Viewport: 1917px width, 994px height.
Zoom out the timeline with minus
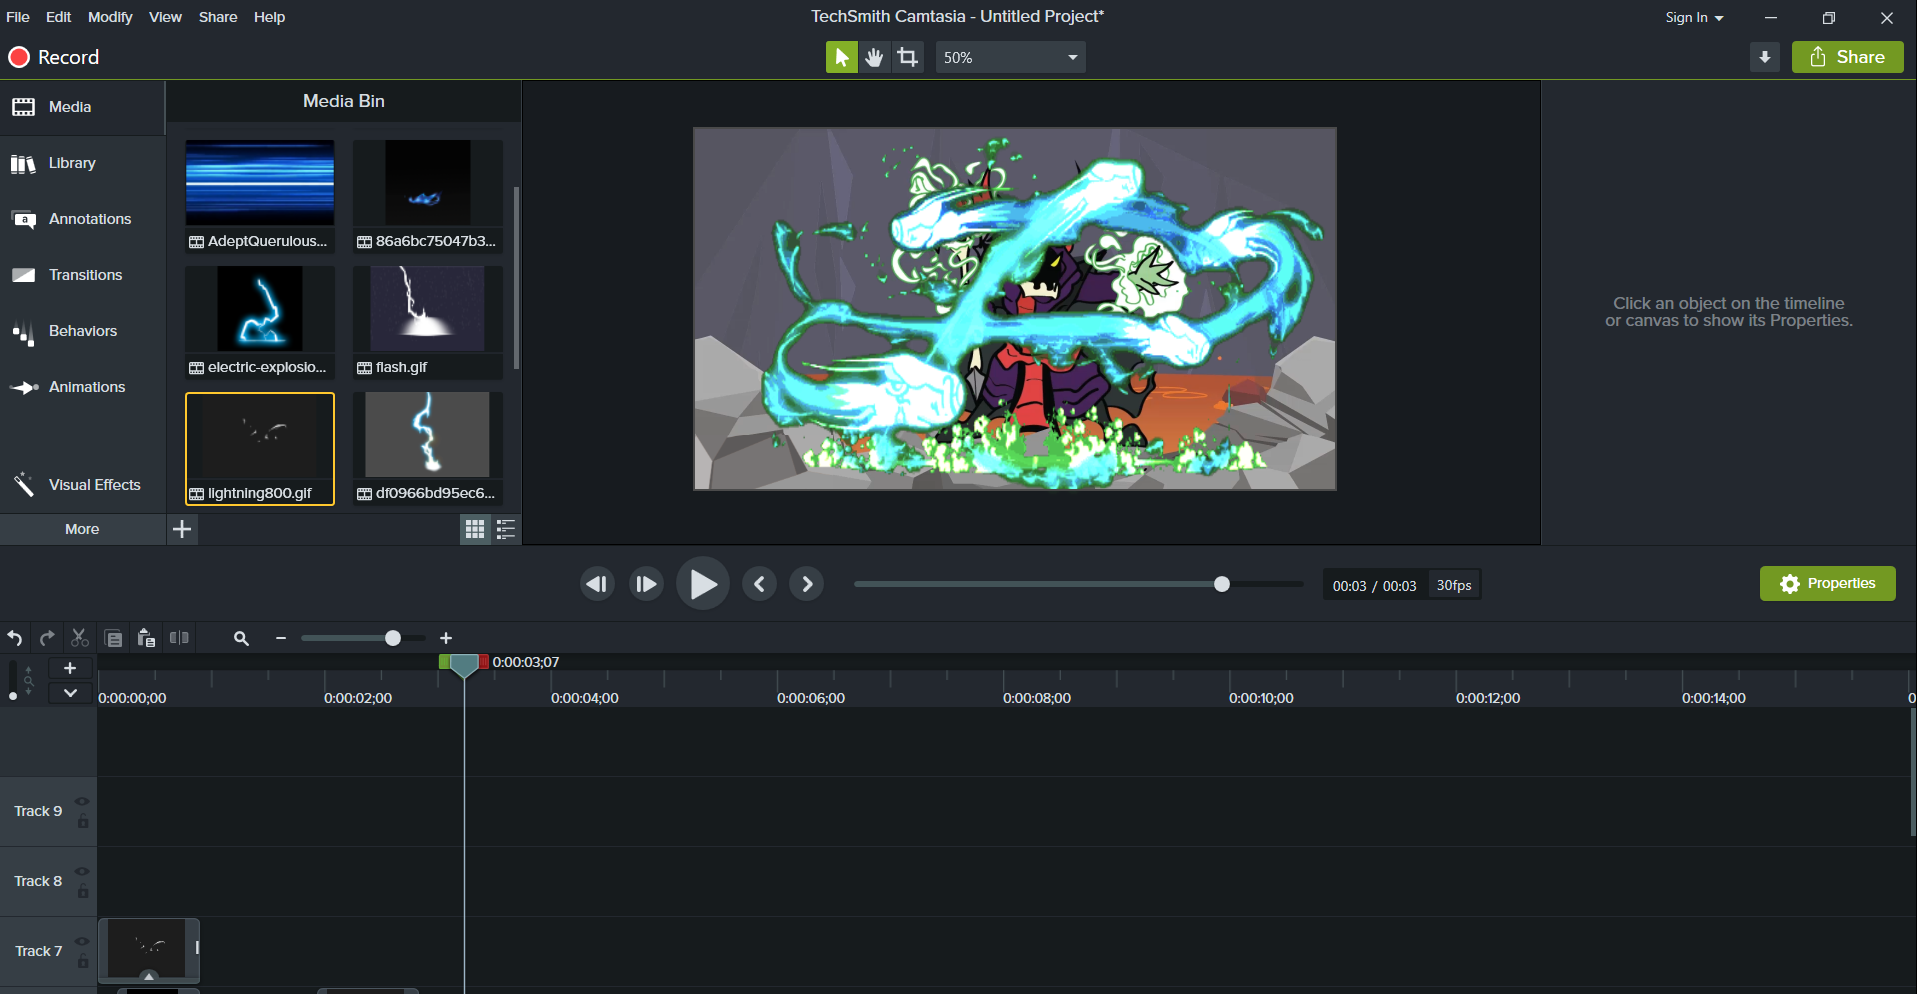(281, 638)
